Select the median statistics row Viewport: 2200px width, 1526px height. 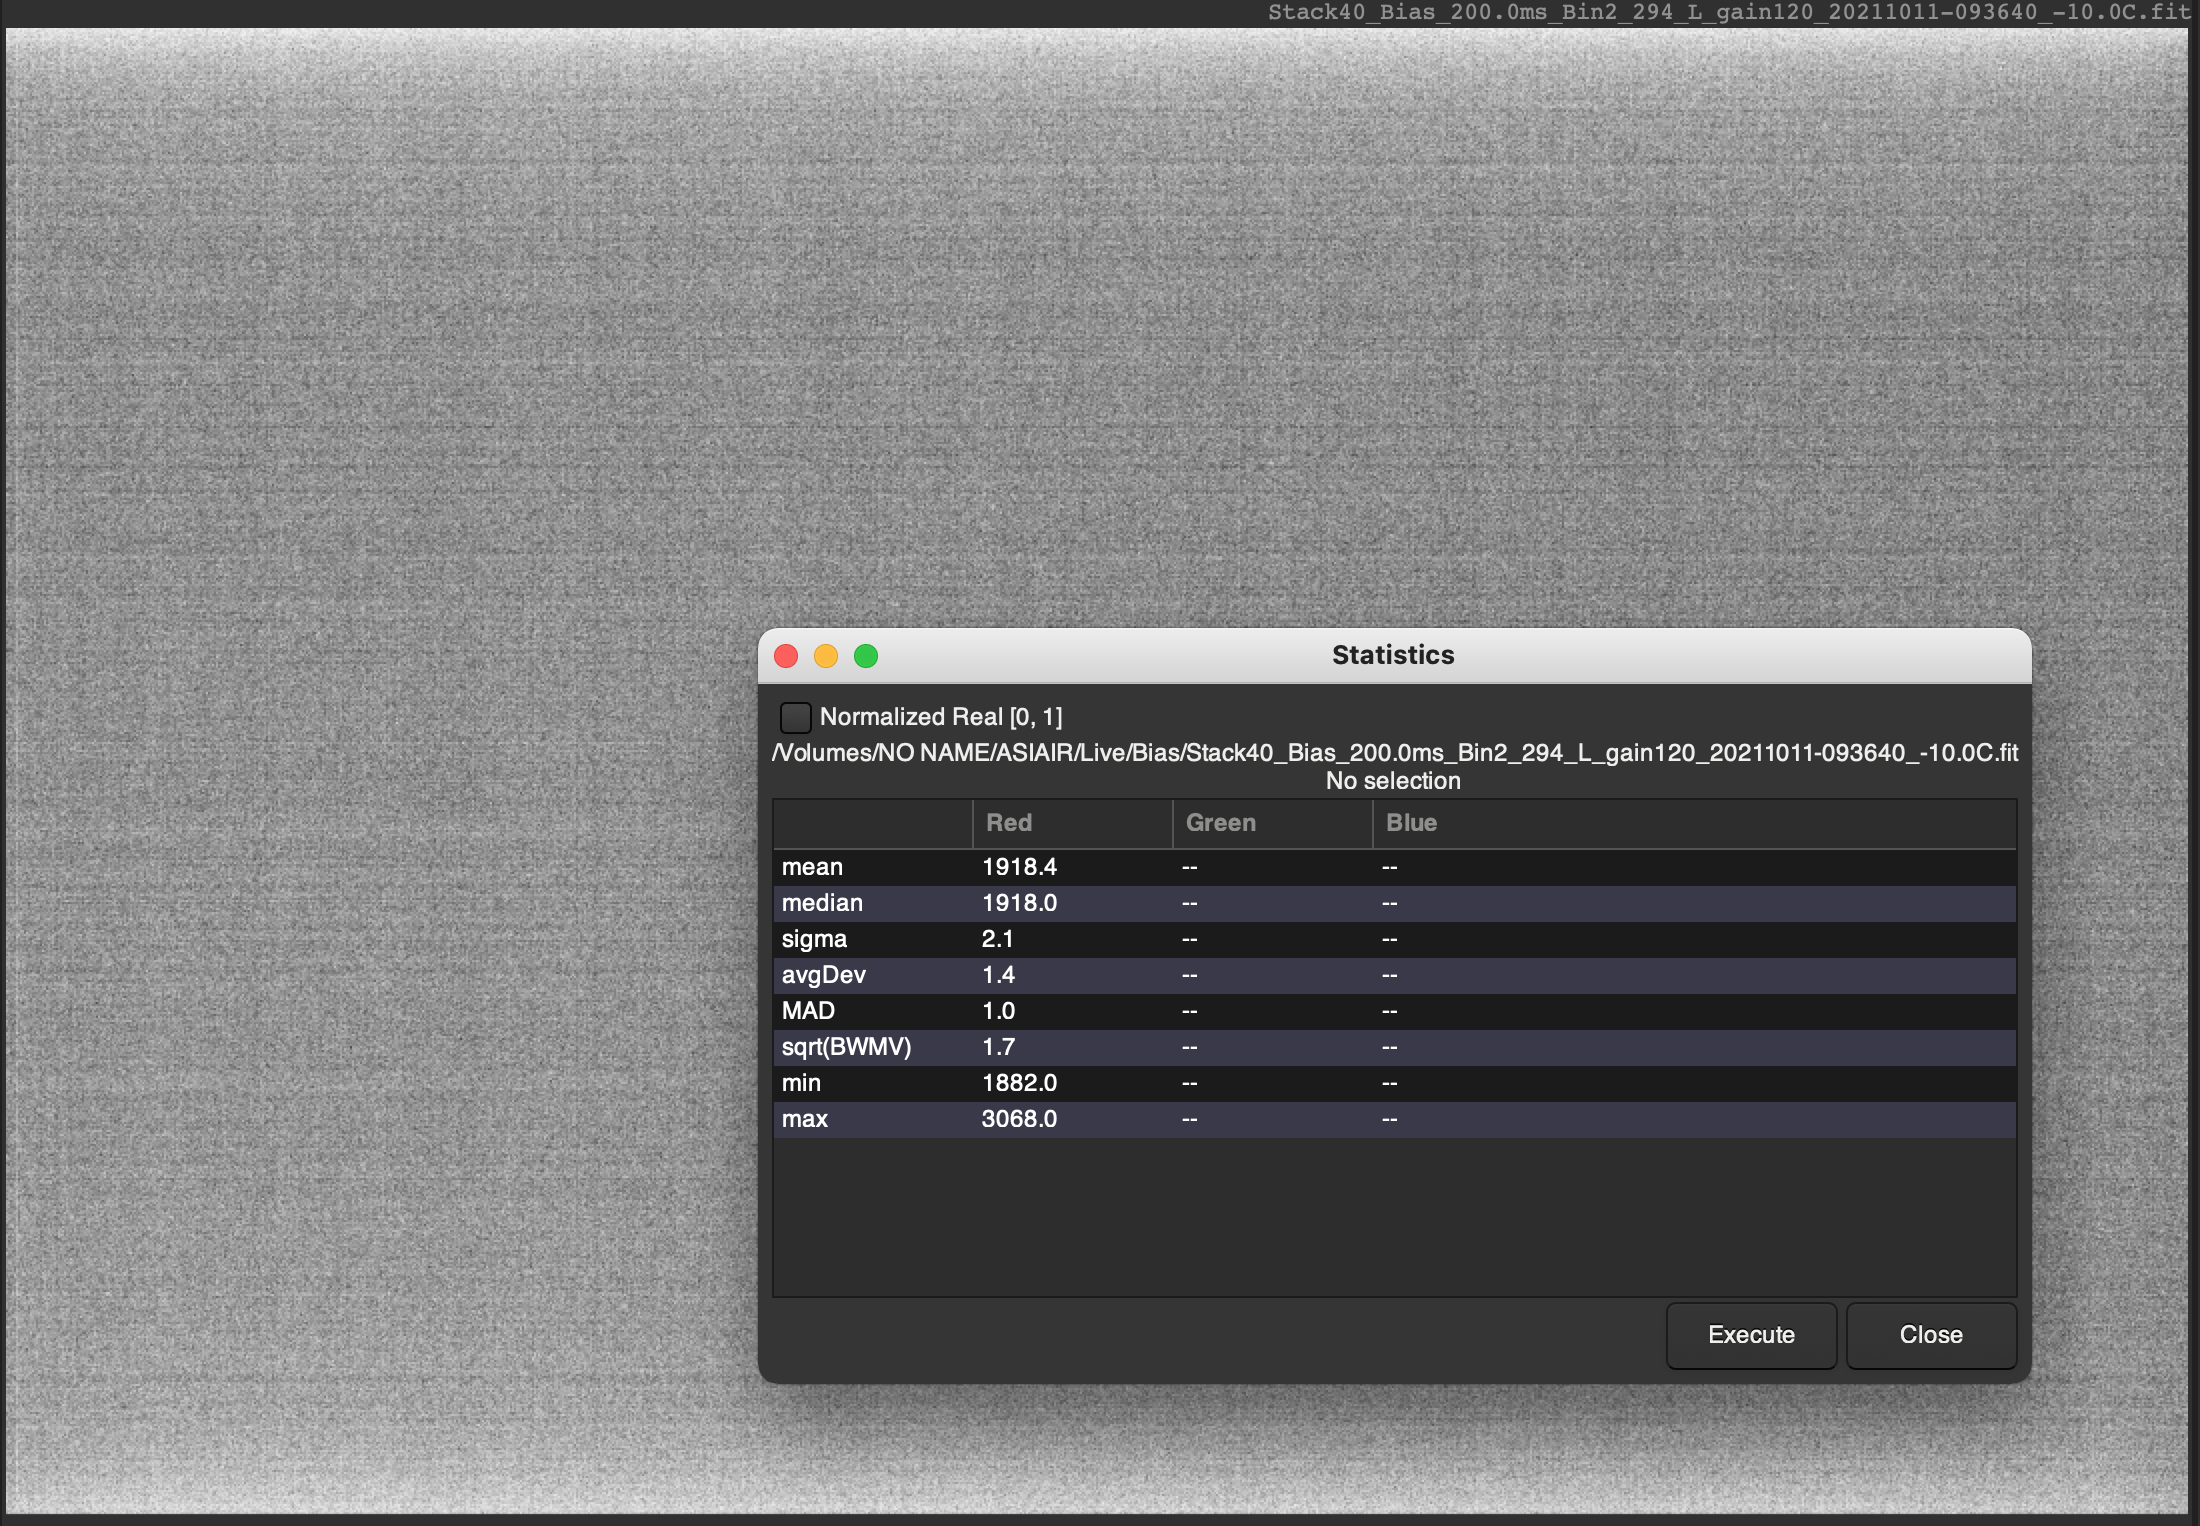point(822,903)
